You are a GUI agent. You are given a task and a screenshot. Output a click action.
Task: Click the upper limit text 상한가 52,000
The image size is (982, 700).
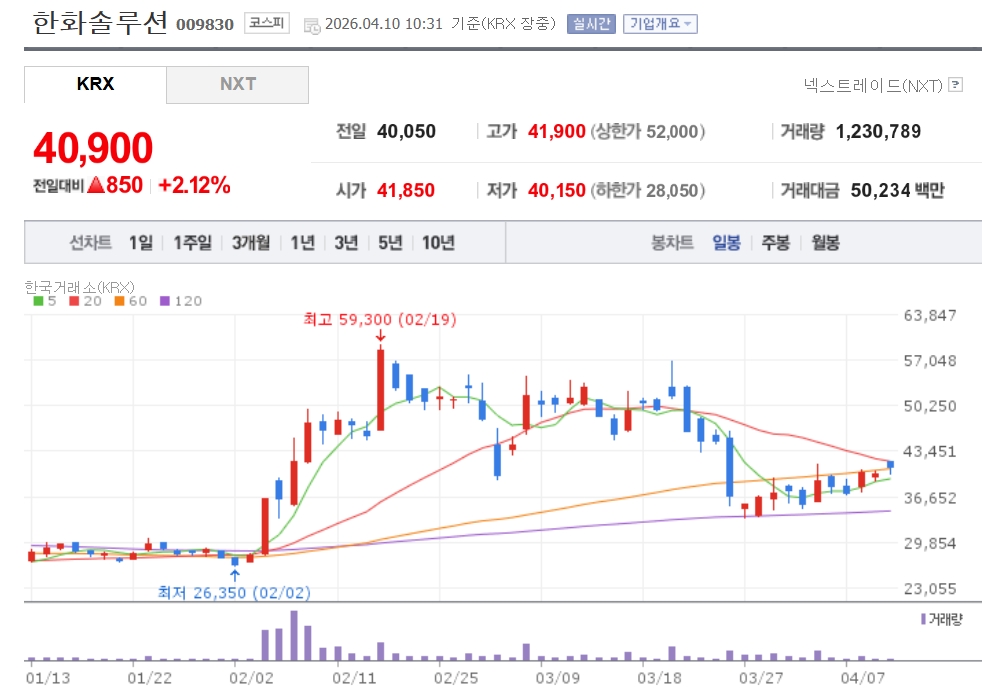tap(648, 131)
